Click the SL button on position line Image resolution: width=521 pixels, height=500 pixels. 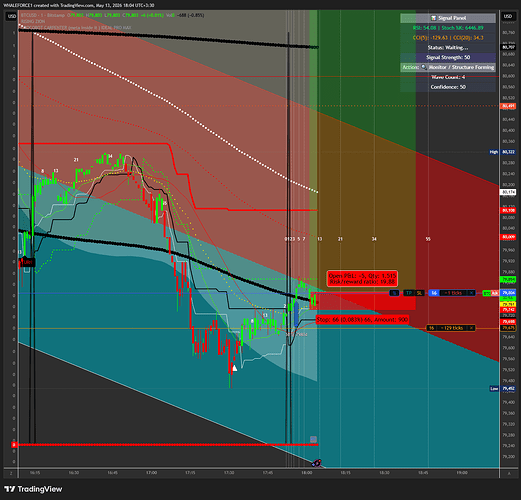tap(419, 293)
